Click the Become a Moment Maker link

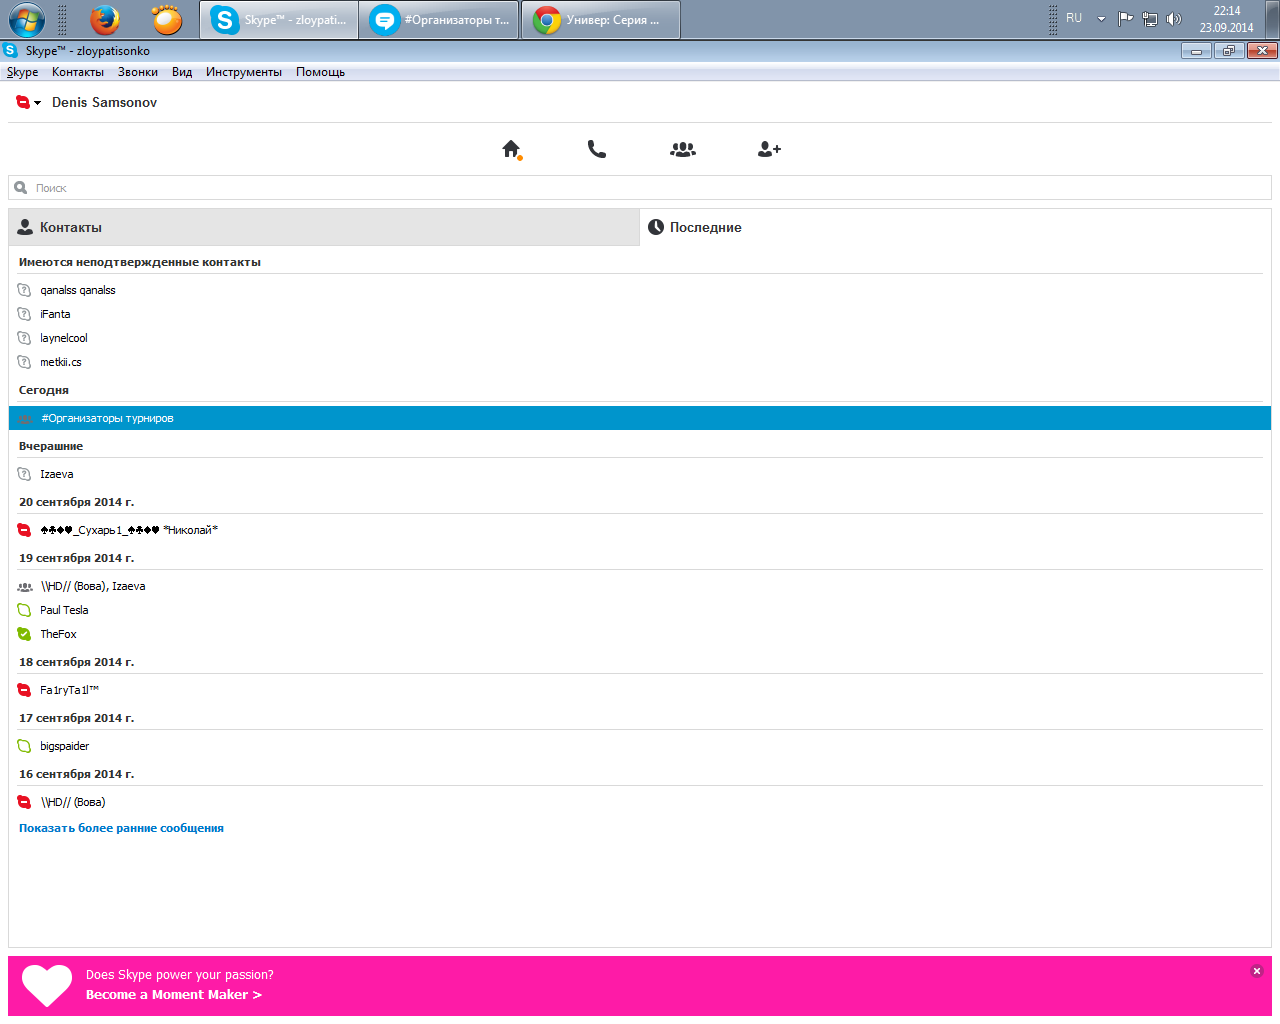[x=174, y=995]
